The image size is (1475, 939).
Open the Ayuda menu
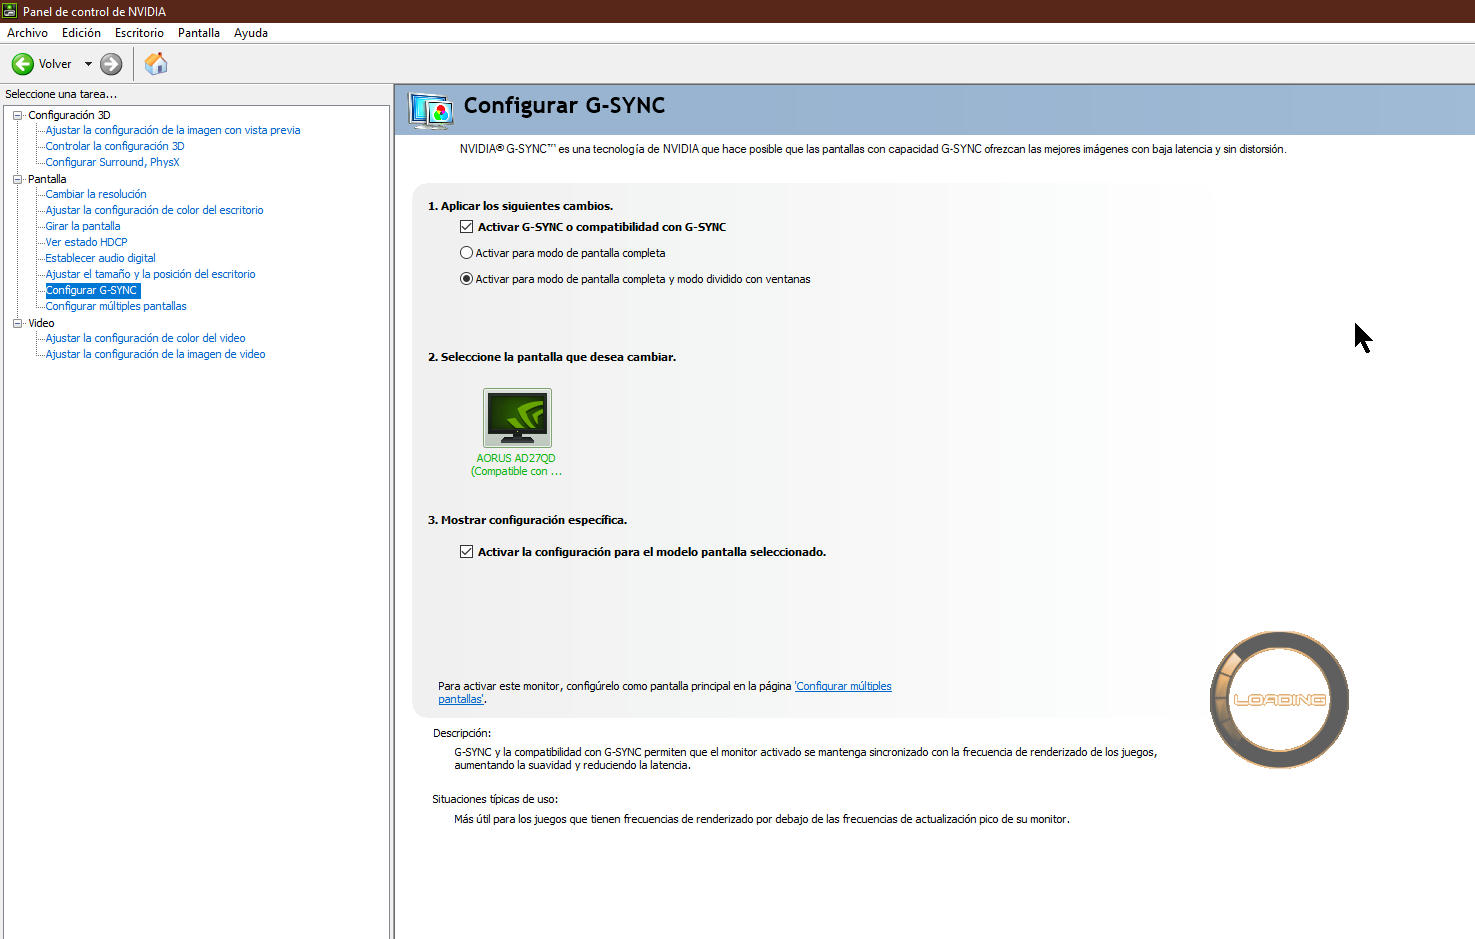tap(251, 33)
